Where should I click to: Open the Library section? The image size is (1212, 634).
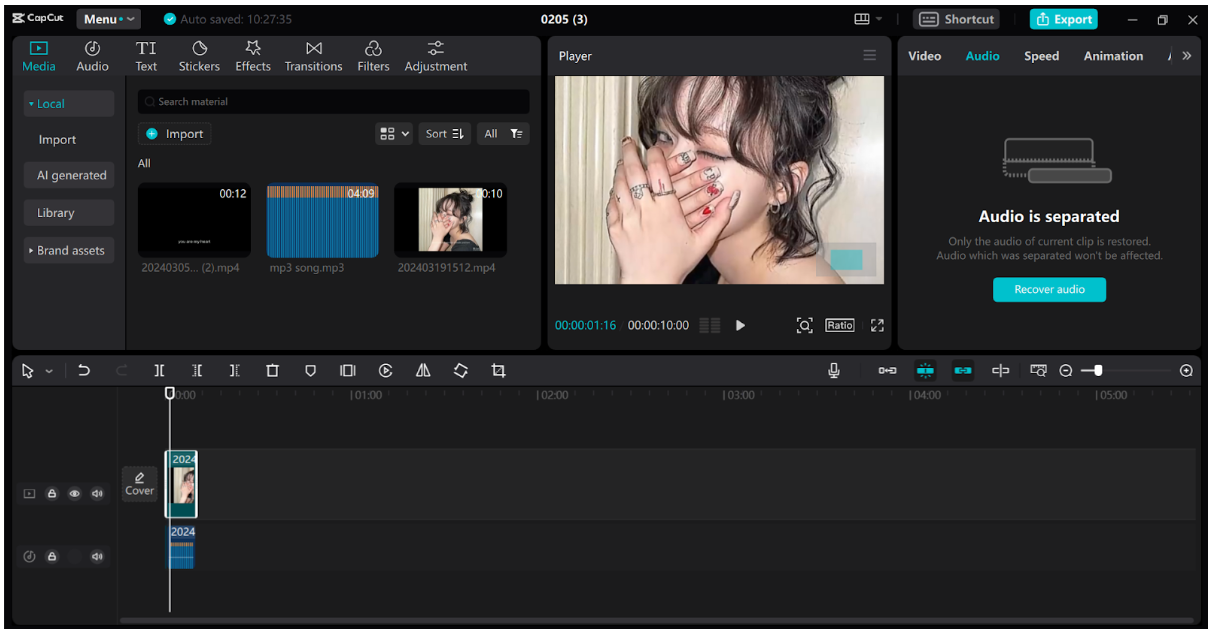(x=69, y=213)
